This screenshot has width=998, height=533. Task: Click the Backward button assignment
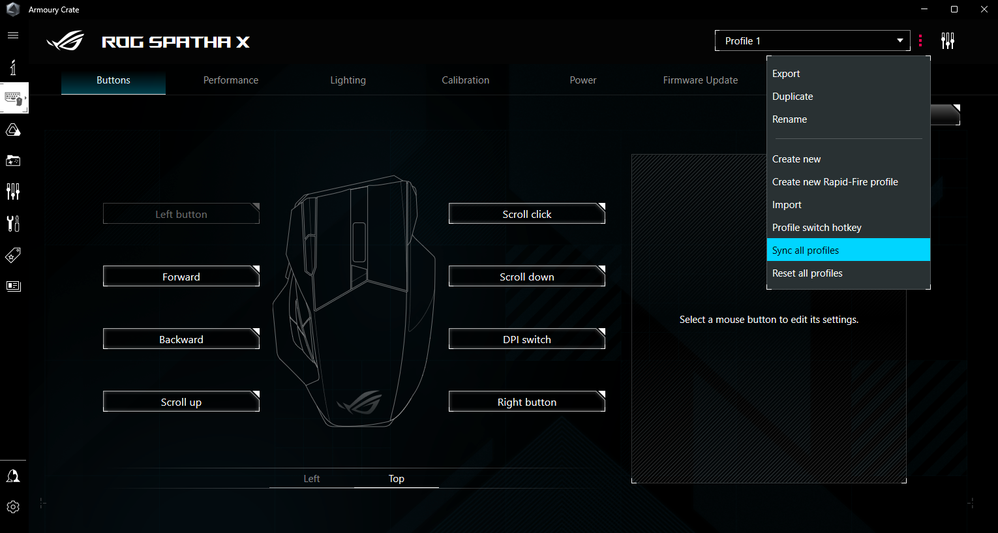click(181, 339)
